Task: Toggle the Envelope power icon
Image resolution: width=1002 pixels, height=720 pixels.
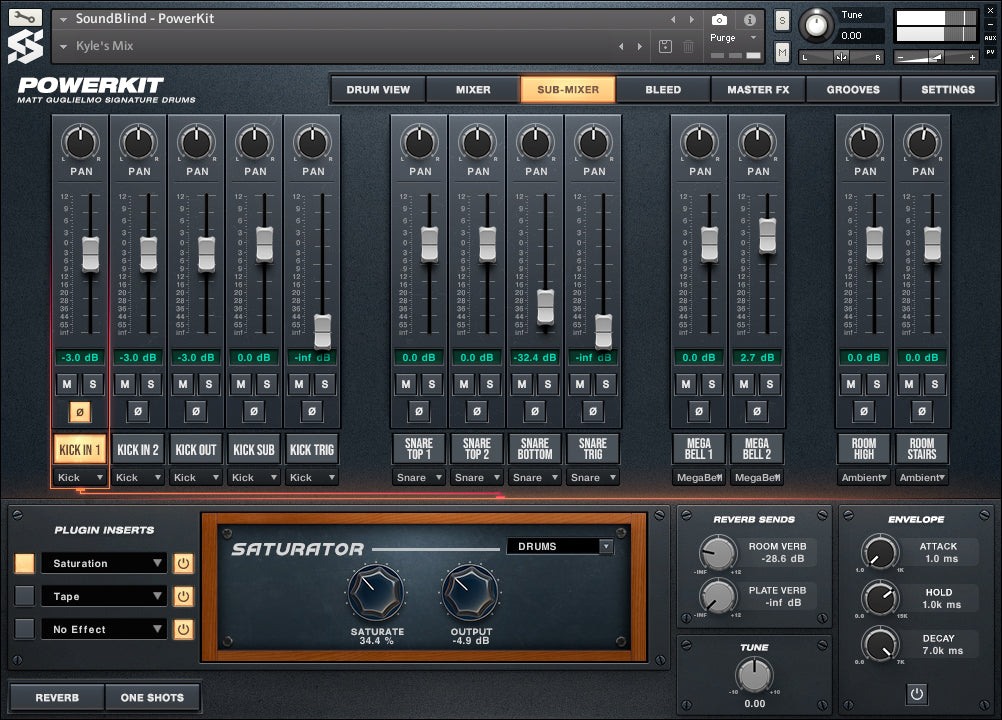Action: 916,692
